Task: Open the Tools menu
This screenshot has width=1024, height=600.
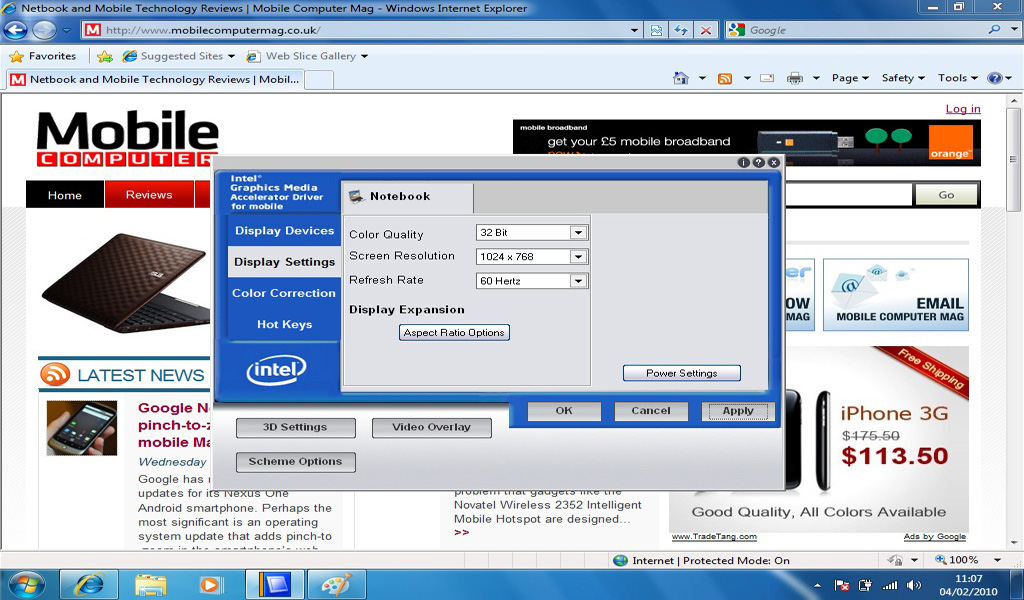Action: [x=957, y=78]
